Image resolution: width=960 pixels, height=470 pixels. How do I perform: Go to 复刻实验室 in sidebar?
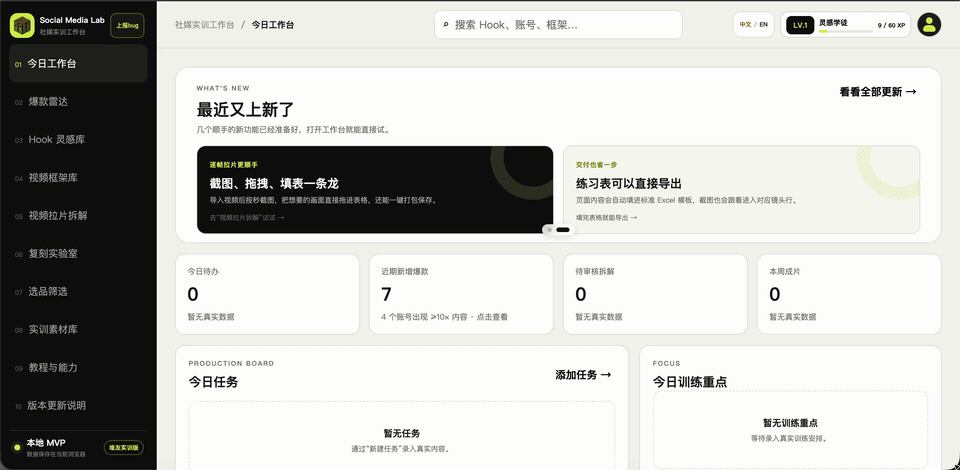click(x=78, y=253)
